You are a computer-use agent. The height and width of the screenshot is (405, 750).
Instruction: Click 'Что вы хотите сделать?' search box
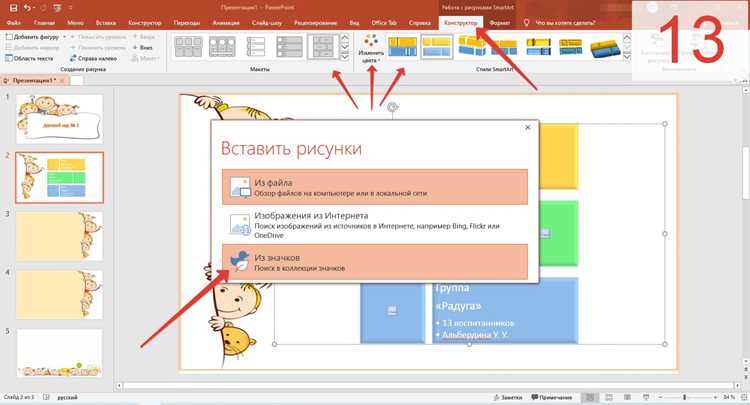point(565,22)
